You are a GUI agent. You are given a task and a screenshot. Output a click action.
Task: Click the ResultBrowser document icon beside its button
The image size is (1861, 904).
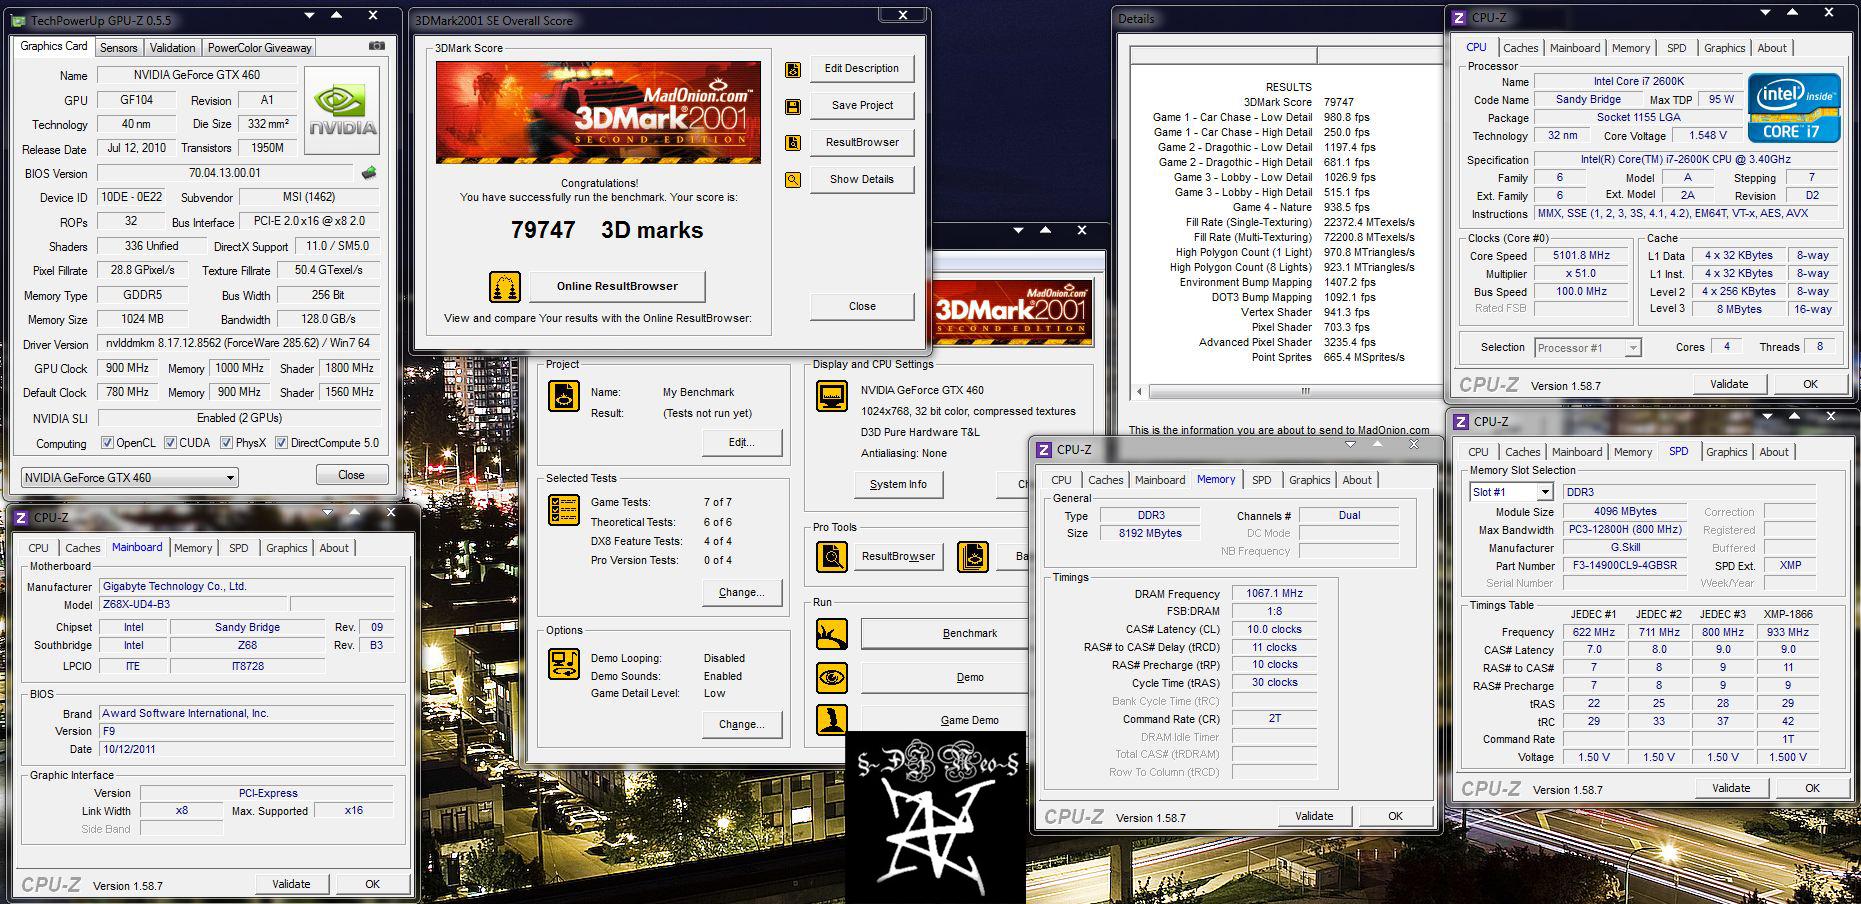(x=793, y=143)
